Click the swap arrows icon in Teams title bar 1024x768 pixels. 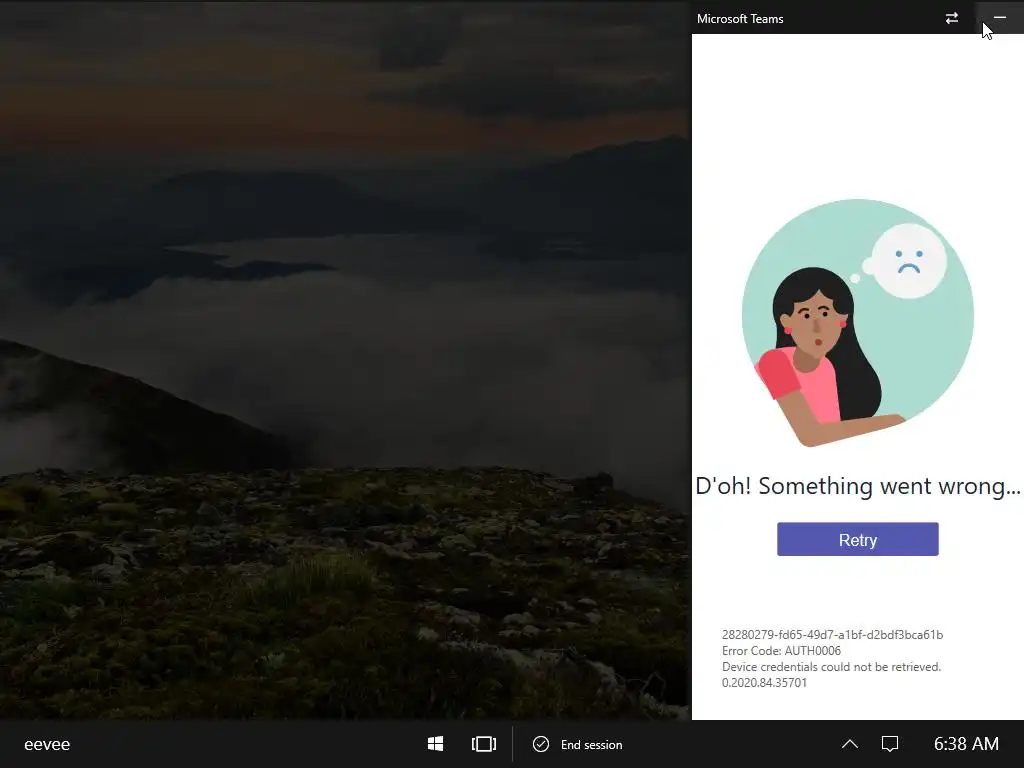click(952, 18)
